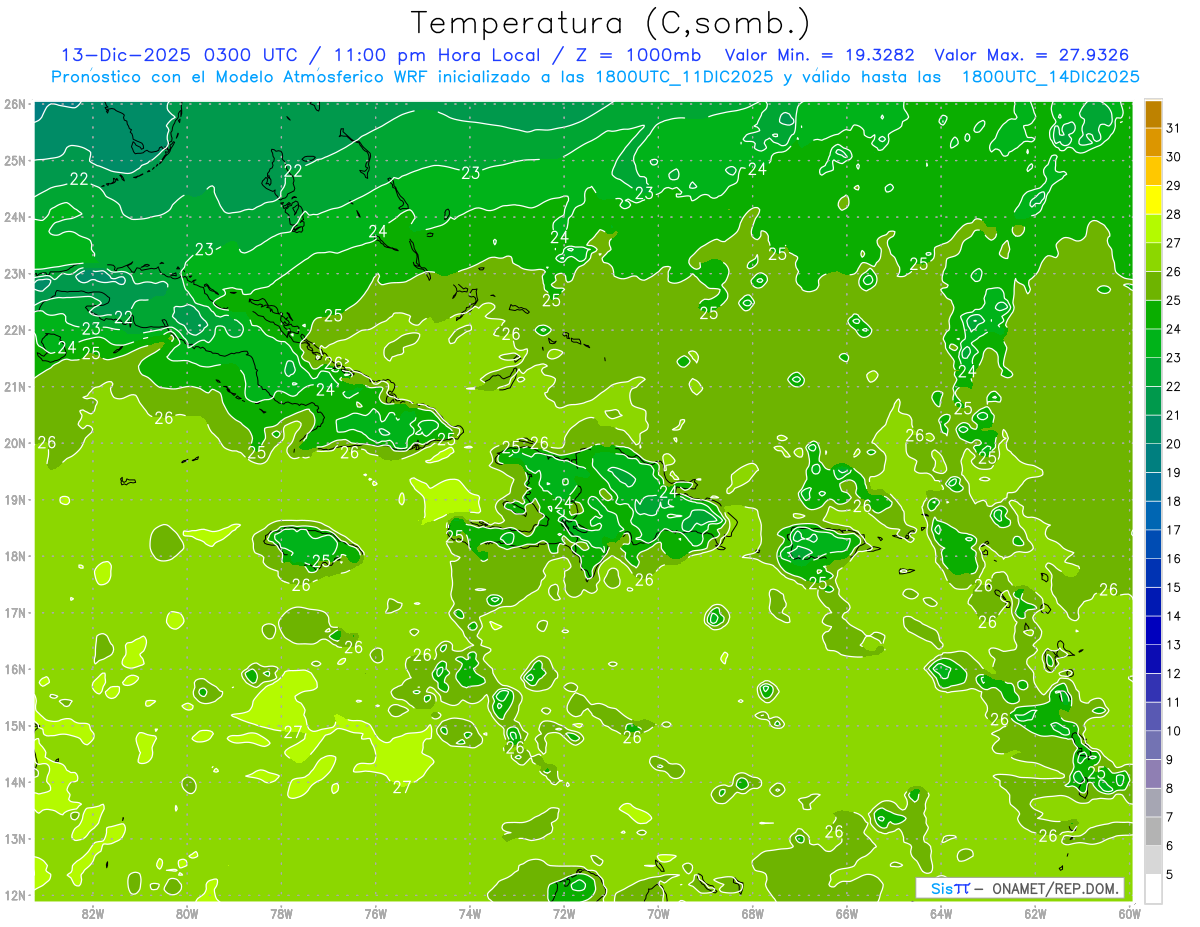Click the 60W longitude axis label
This screenshot has height=927, width=1200.
1129,914
